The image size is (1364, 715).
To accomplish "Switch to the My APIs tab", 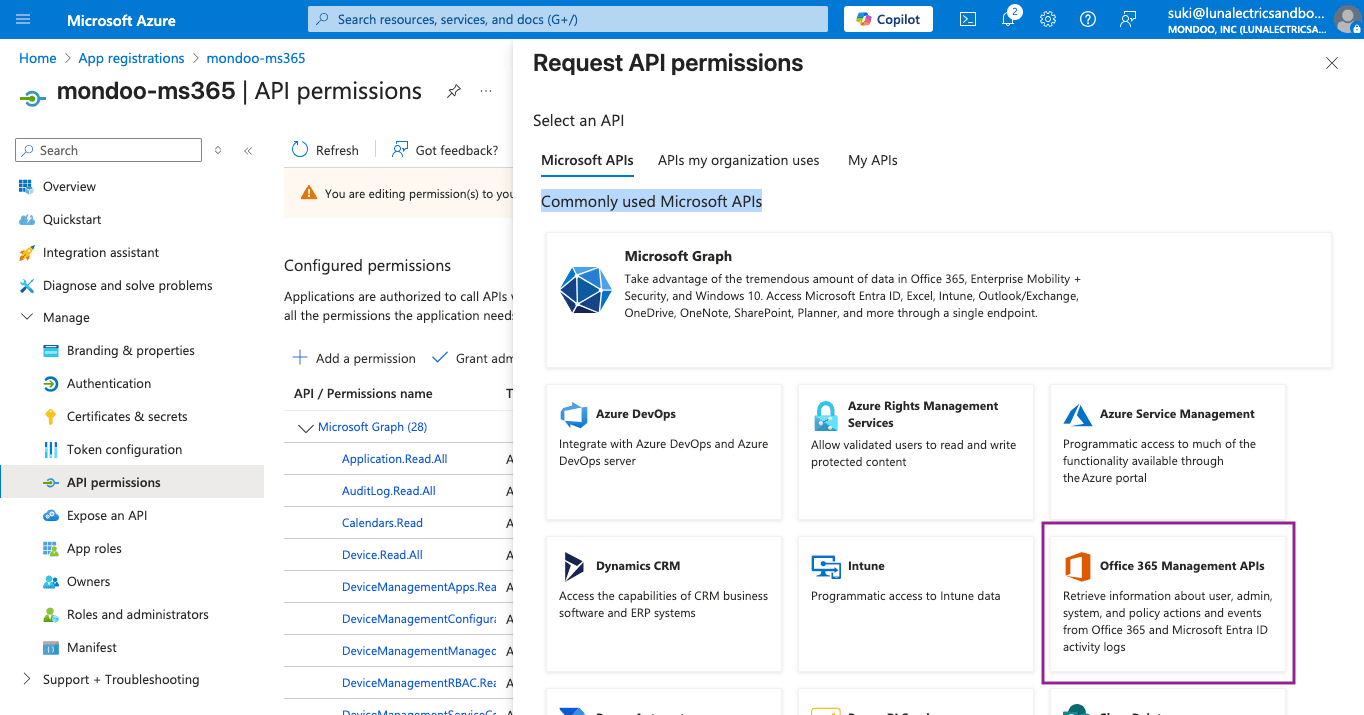I will [872, 160].
